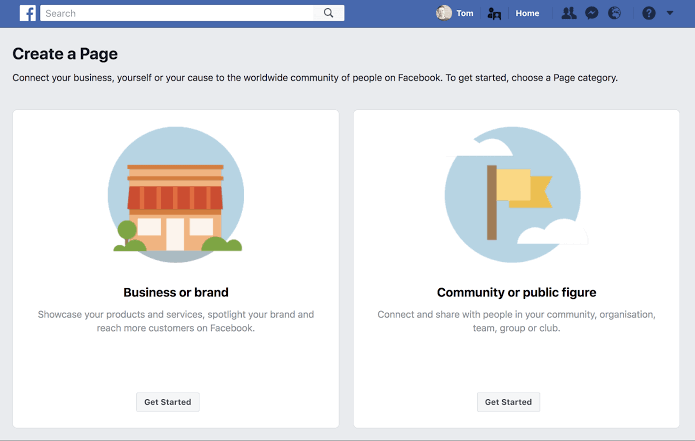Open the Notifications globe icon
Screen dimensions: 695x441
(614, 13)
